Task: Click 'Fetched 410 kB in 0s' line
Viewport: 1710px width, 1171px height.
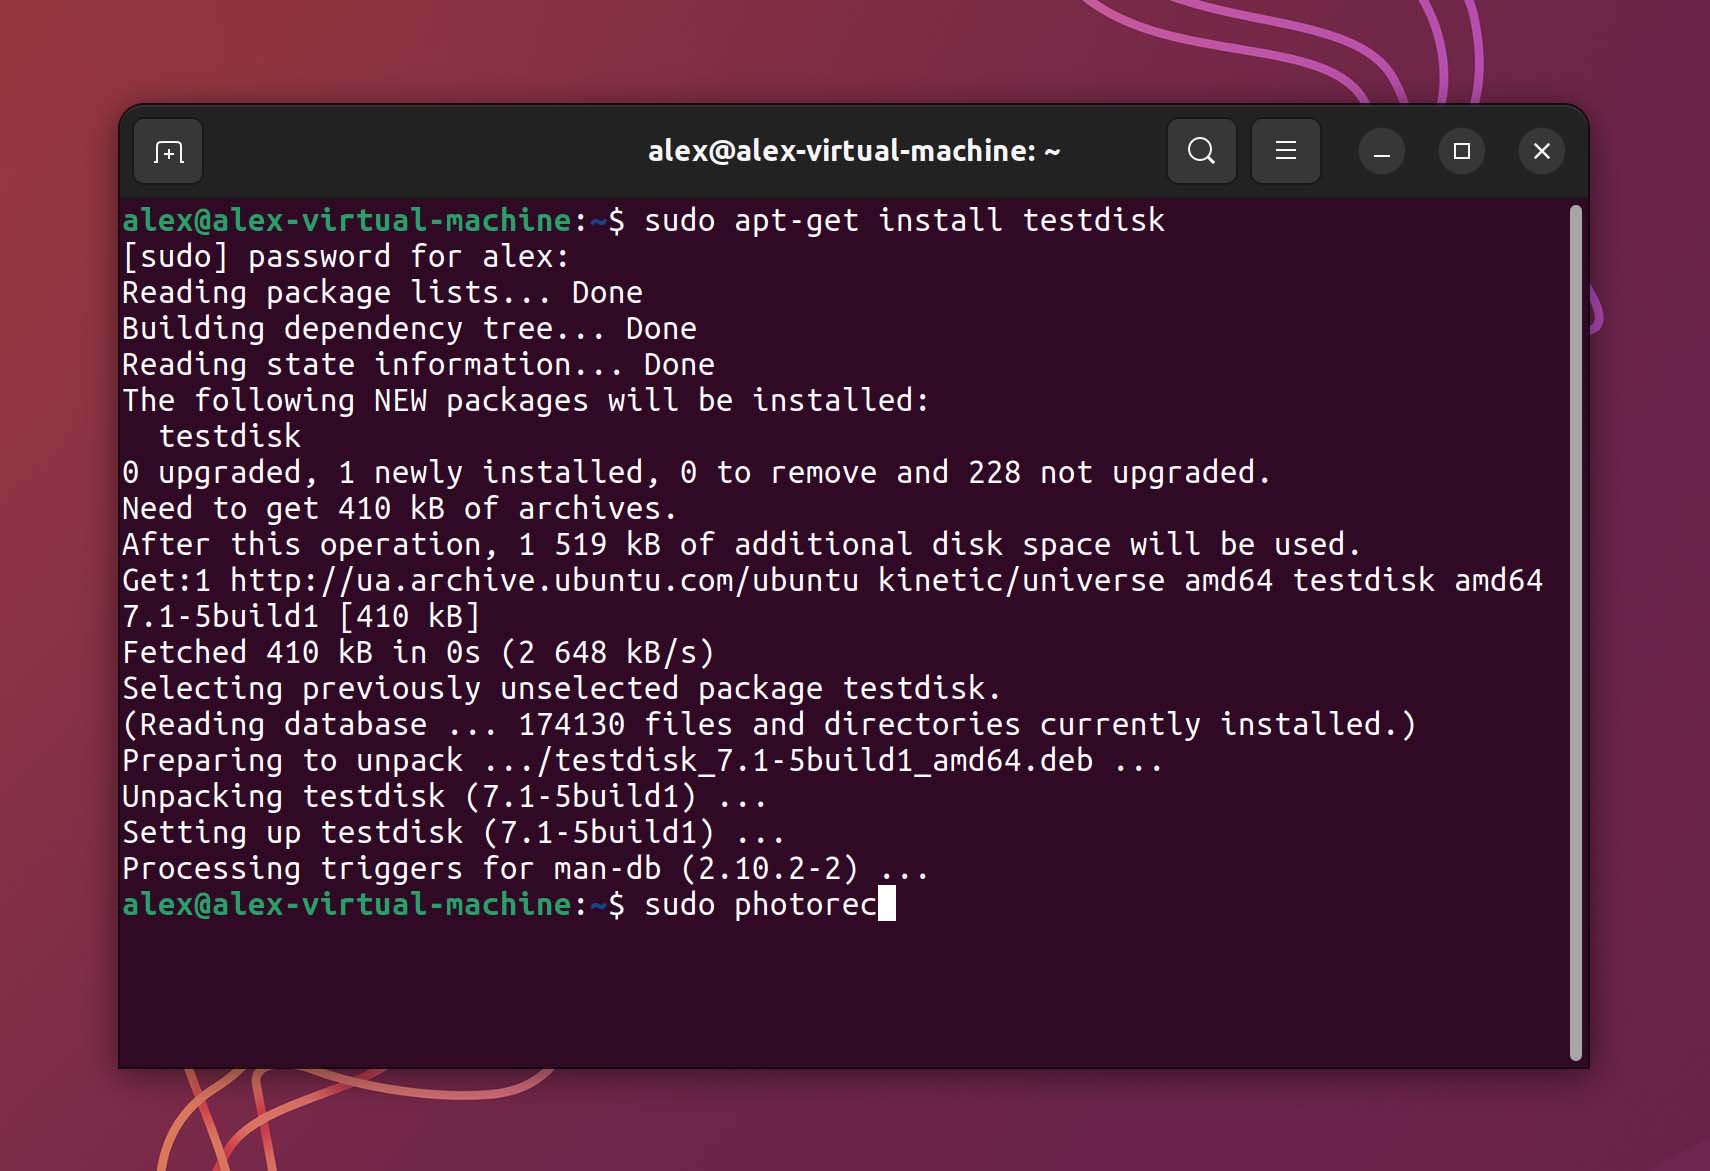Action: click(418, 652)
